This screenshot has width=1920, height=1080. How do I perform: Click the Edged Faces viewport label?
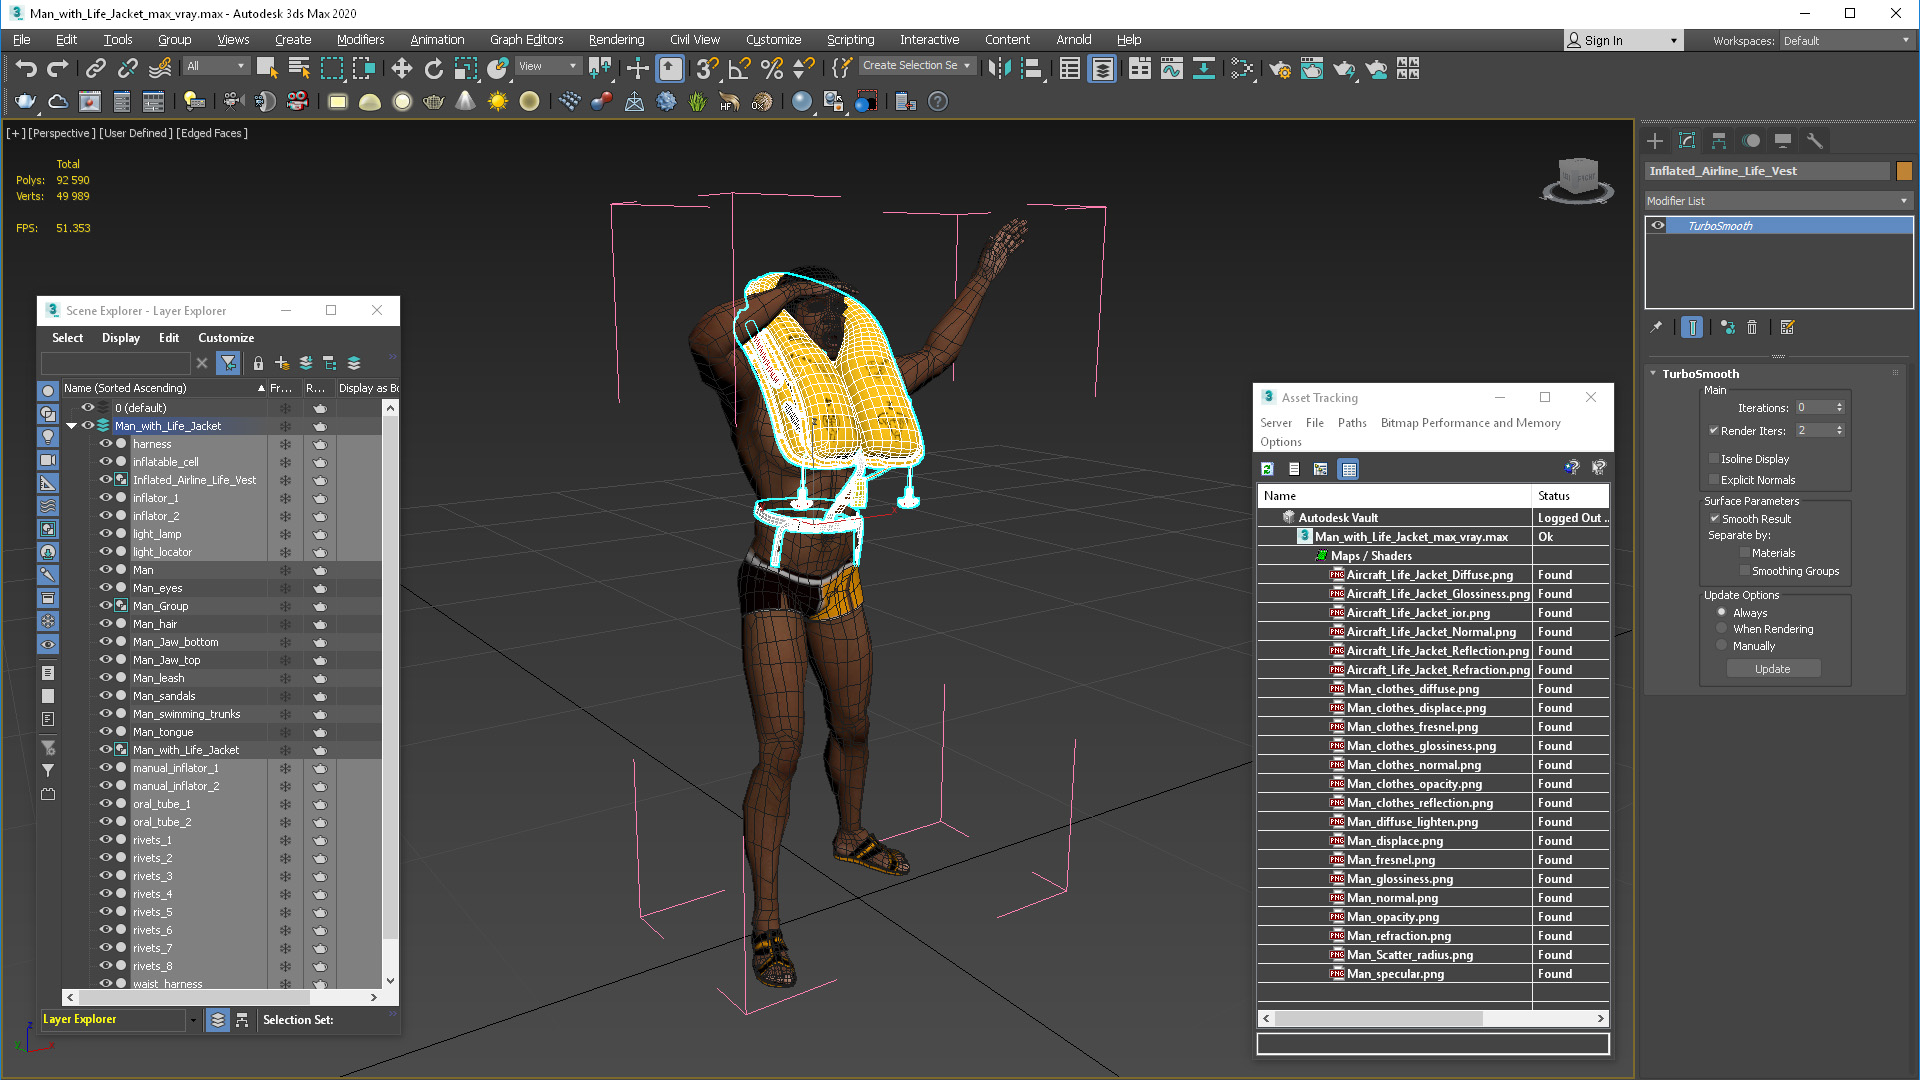click(212, 133)
